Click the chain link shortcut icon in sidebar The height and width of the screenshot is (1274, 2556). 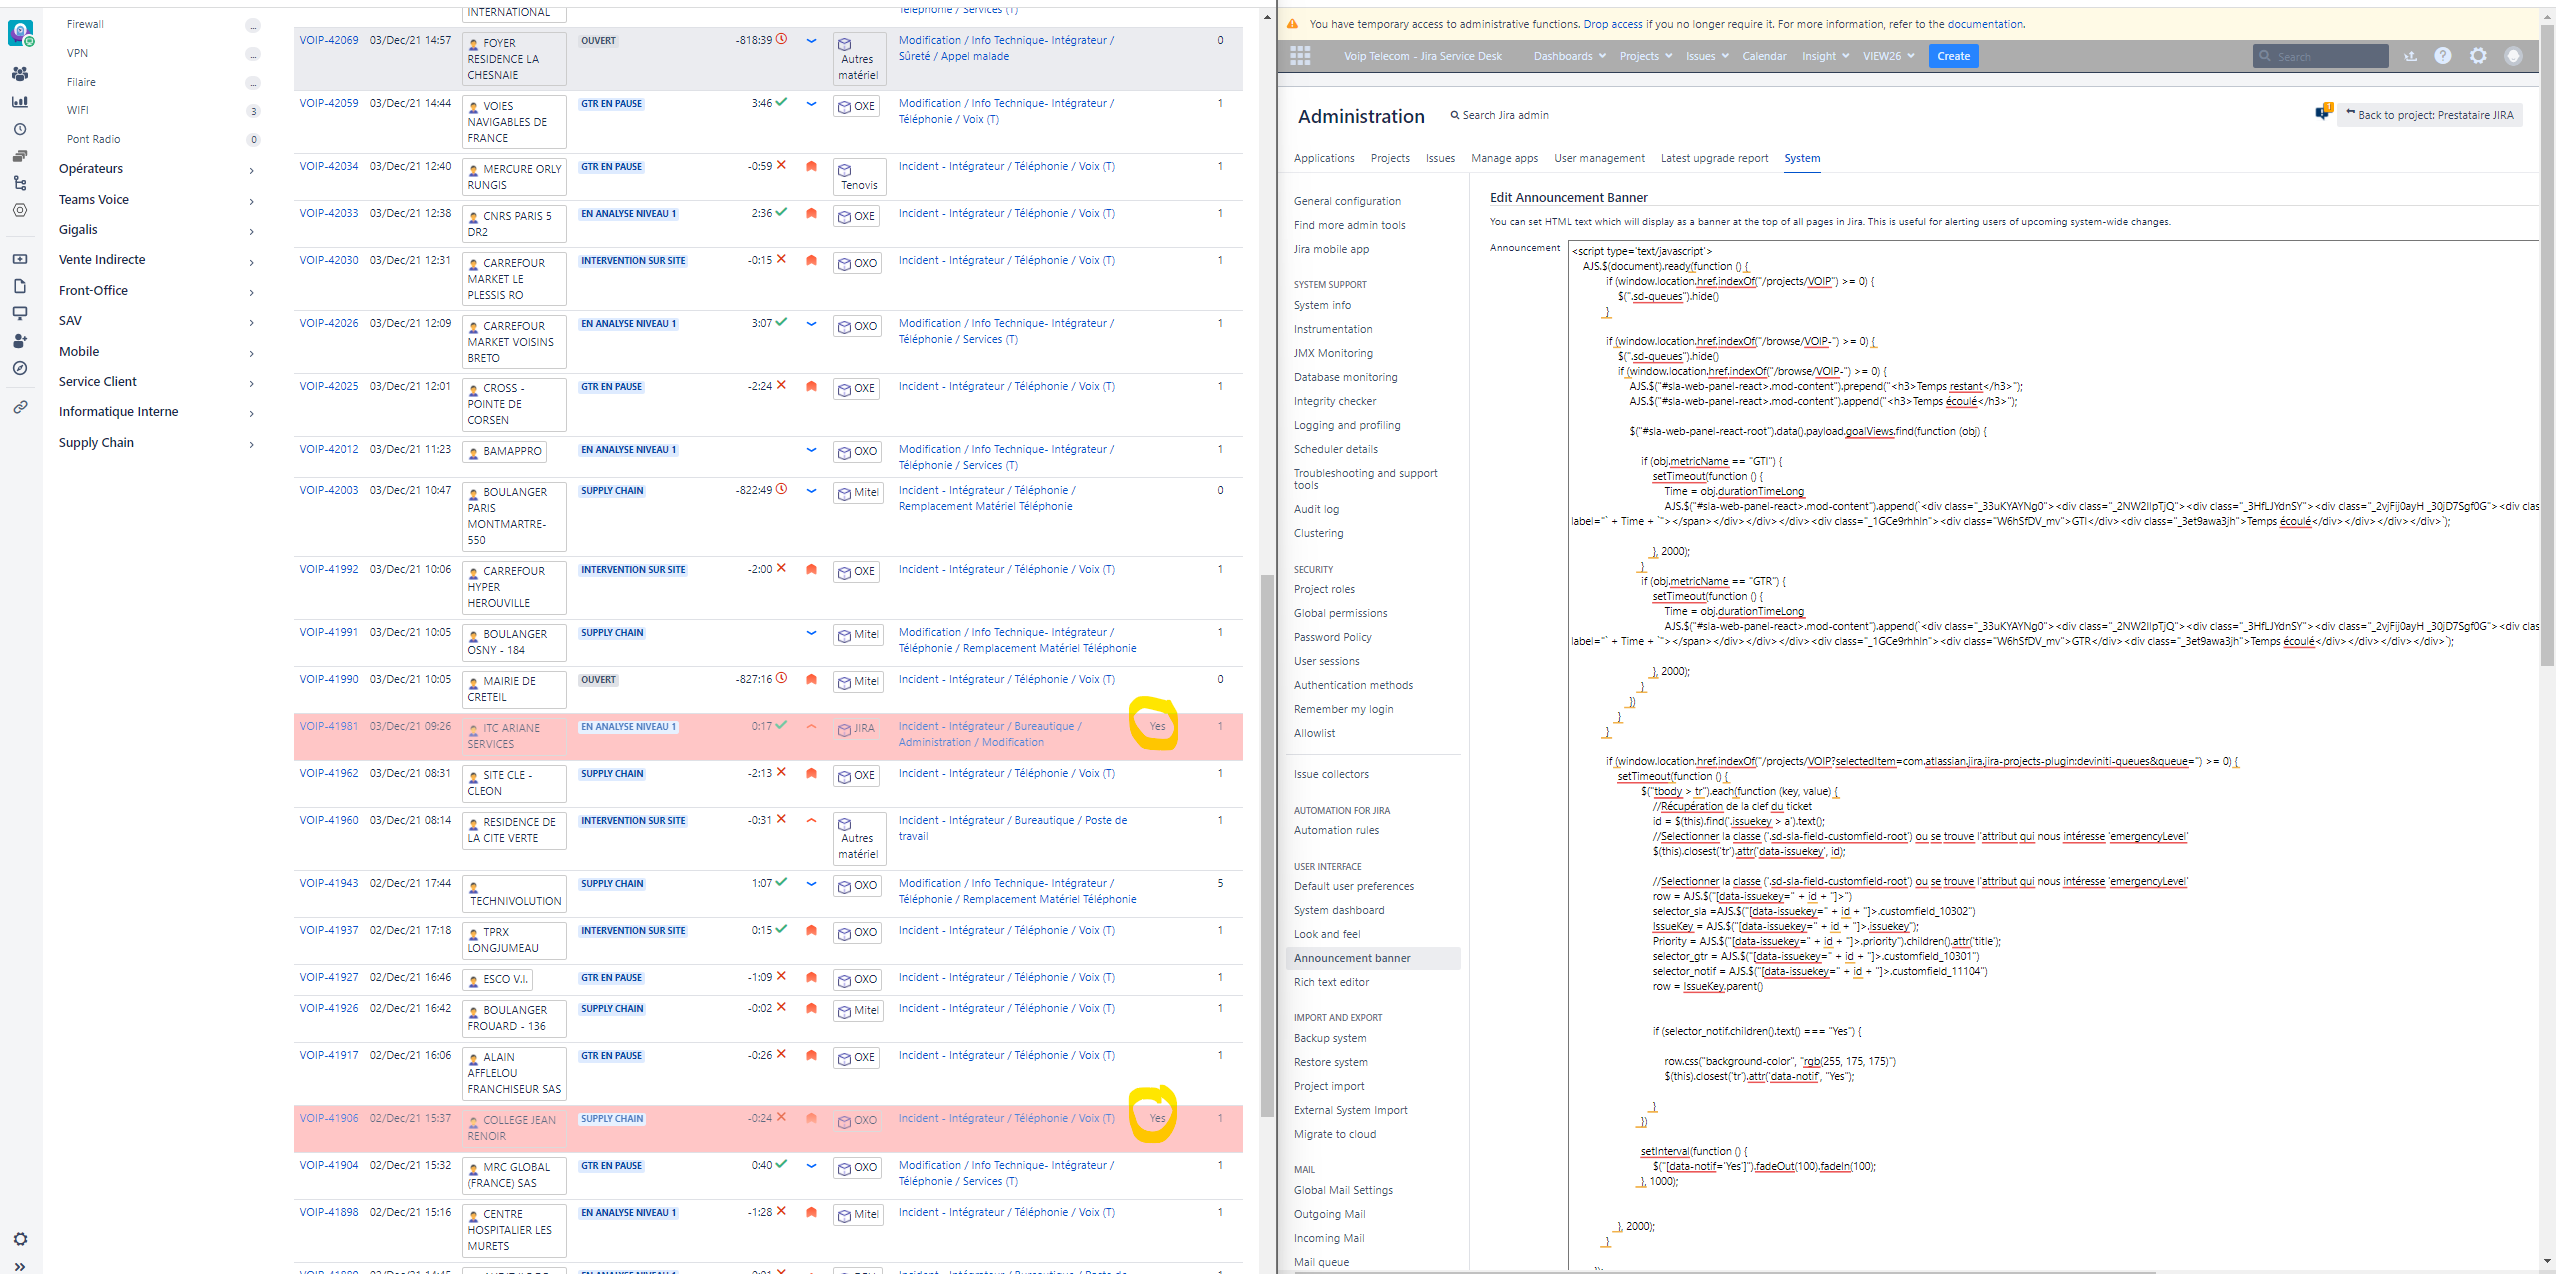point(20,407)
